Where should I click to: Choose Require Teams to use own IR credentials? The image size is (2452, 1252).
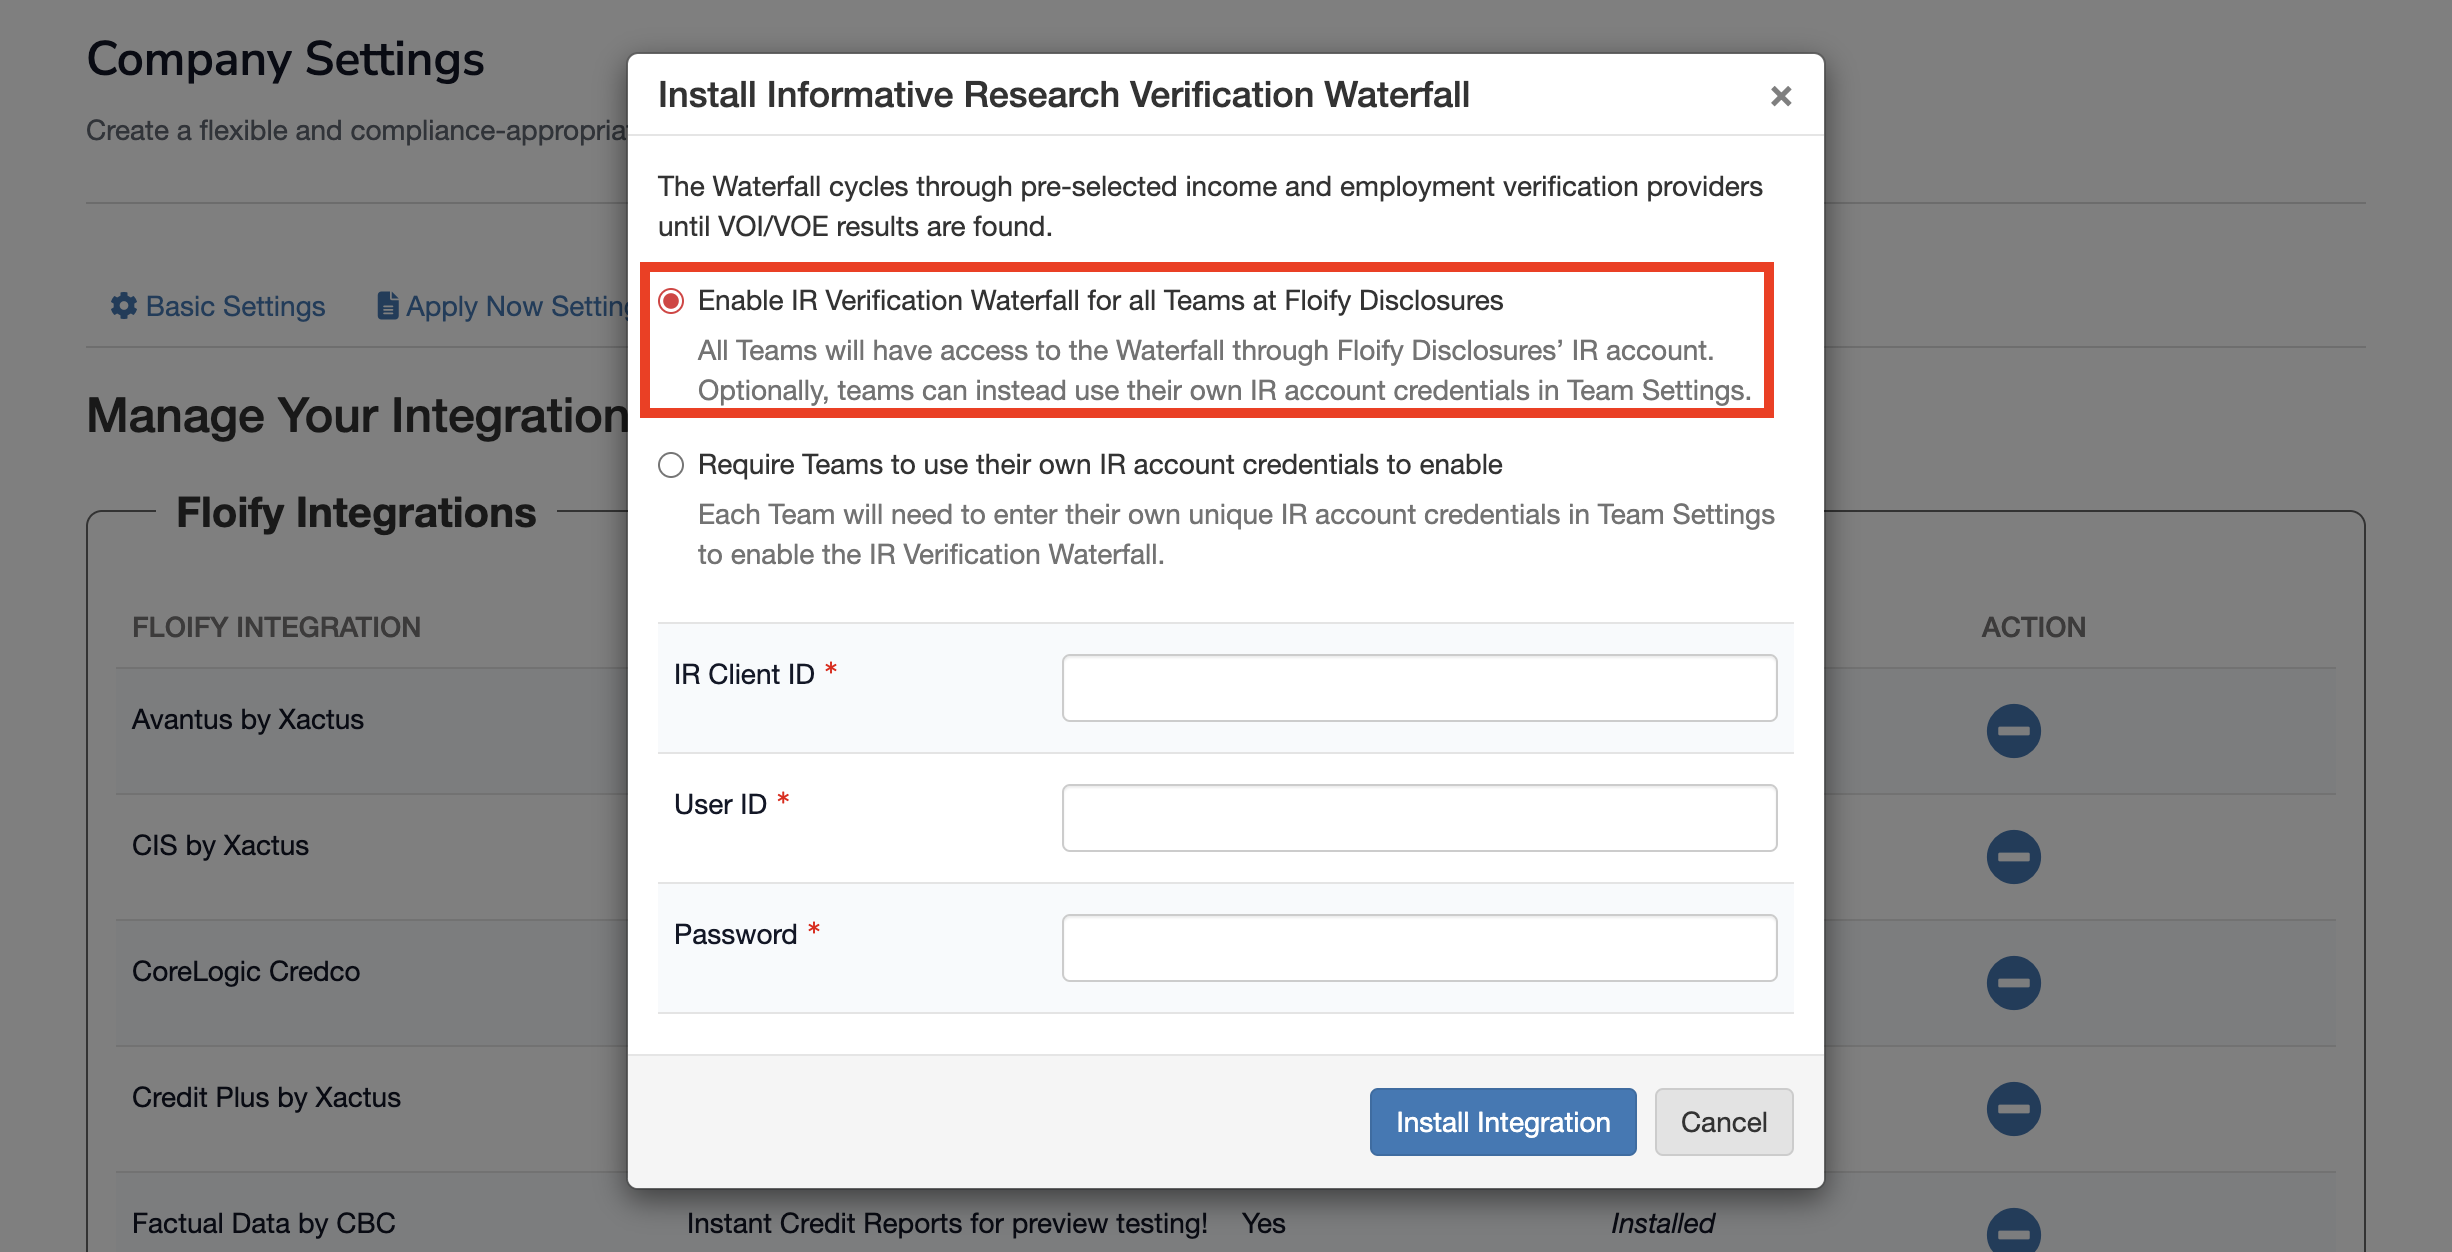[x=671, y=465]
